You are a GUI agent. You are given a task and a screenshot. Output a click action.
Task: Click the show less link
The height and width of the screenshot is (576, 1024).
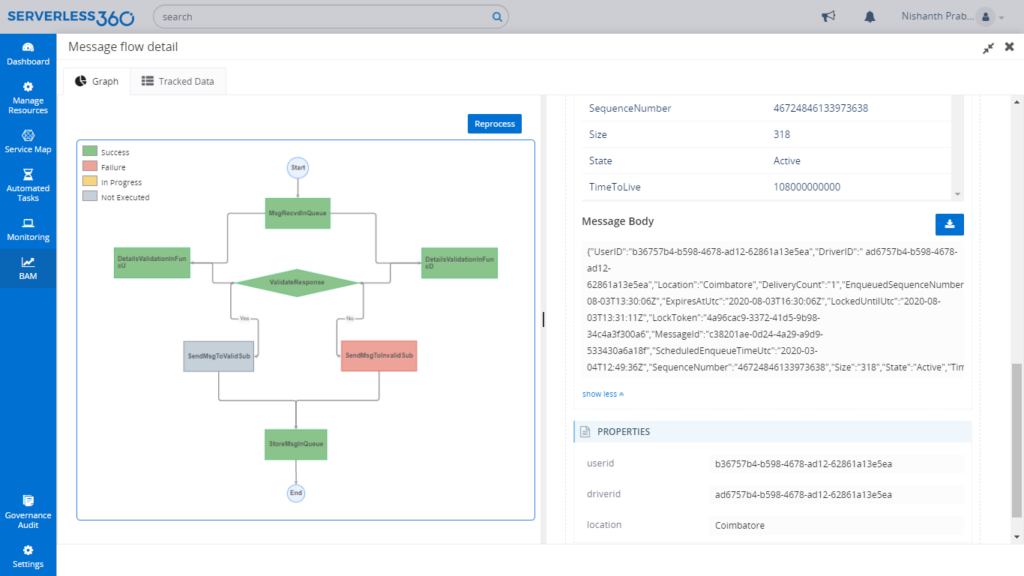(x=600, y=394)
